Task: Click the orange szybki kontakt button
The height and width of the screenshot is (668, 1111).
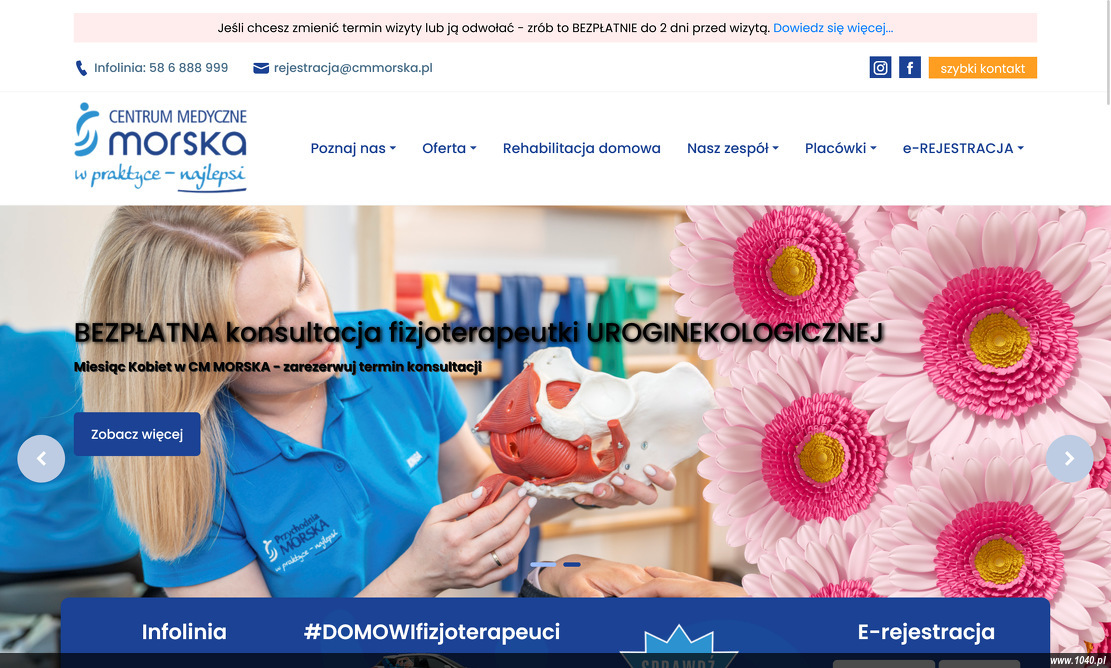Action: click(983, 68)
